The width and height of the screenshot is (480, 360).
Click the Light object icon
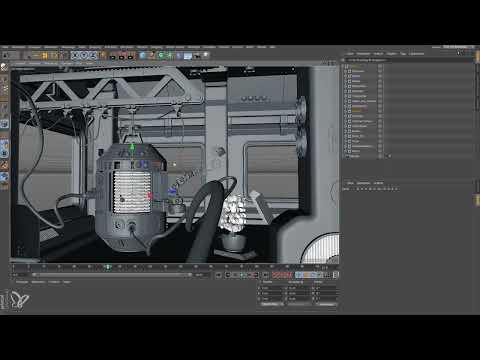click(x=206, y=55)
